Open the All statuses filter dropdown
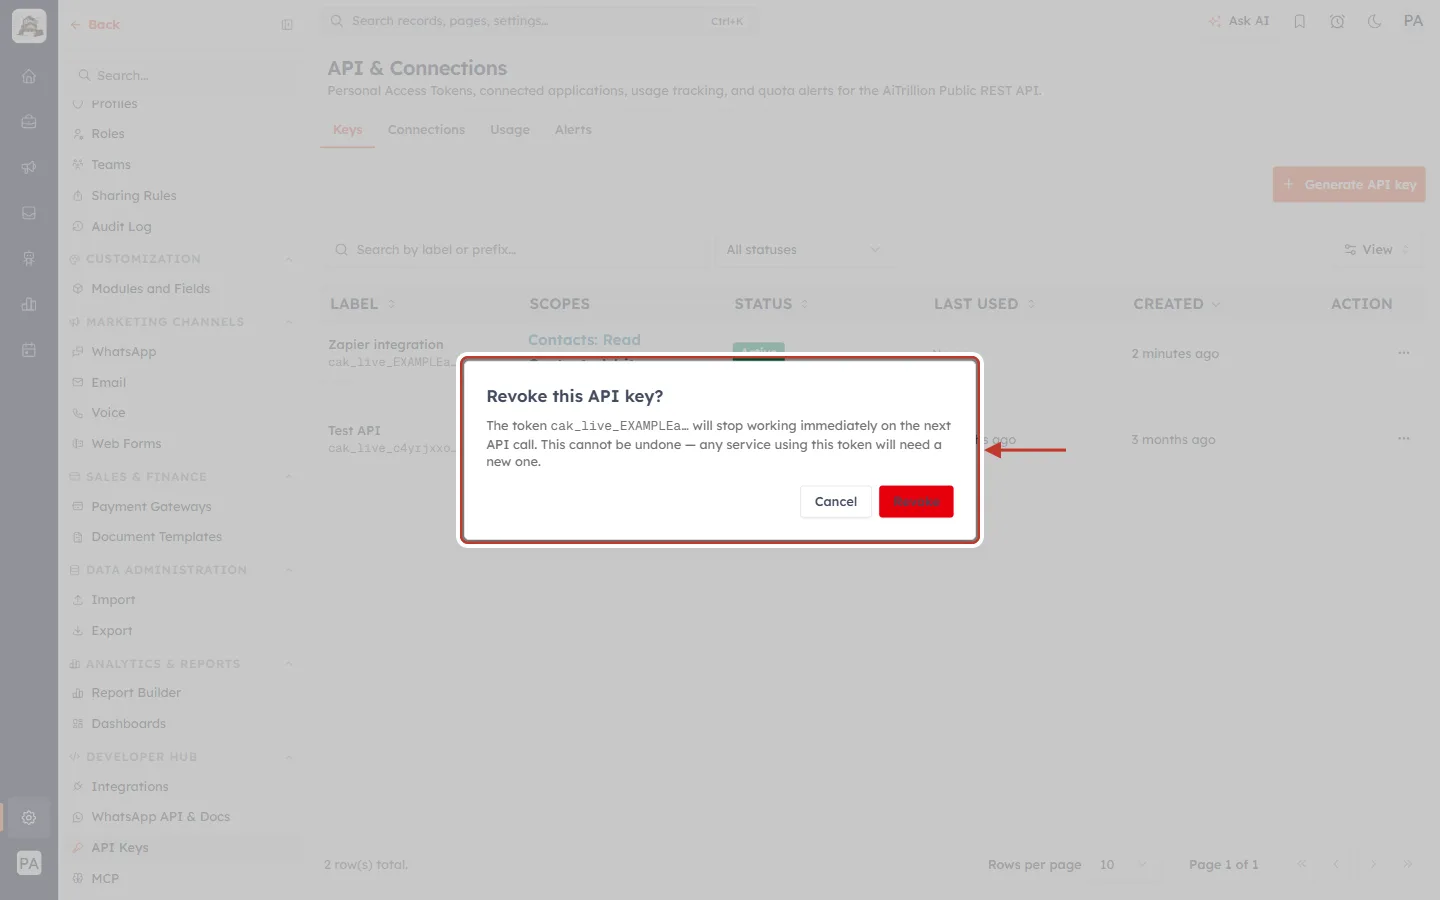 tap(803, 250)
